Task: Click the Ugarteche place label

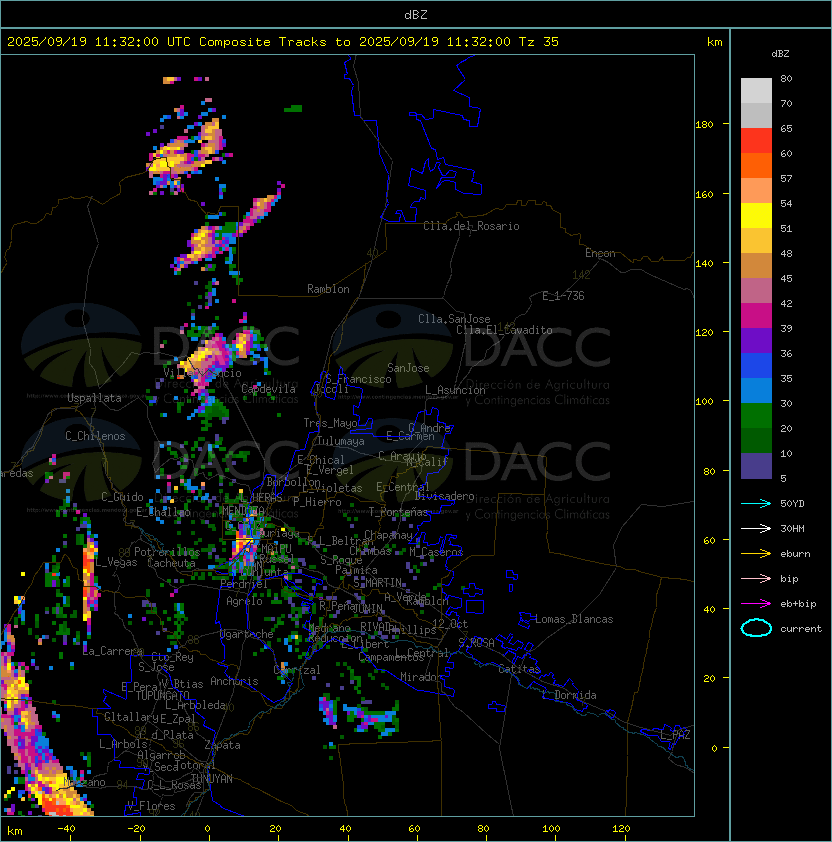Action: tap(247, 634)
